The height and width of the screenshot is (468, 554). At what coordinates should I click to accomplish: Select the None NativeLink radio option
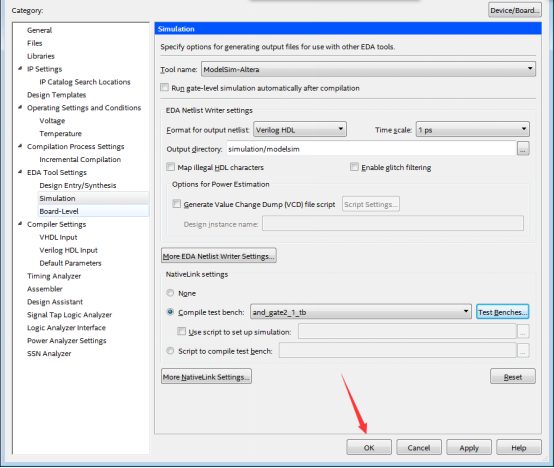[x=170, y=293]
